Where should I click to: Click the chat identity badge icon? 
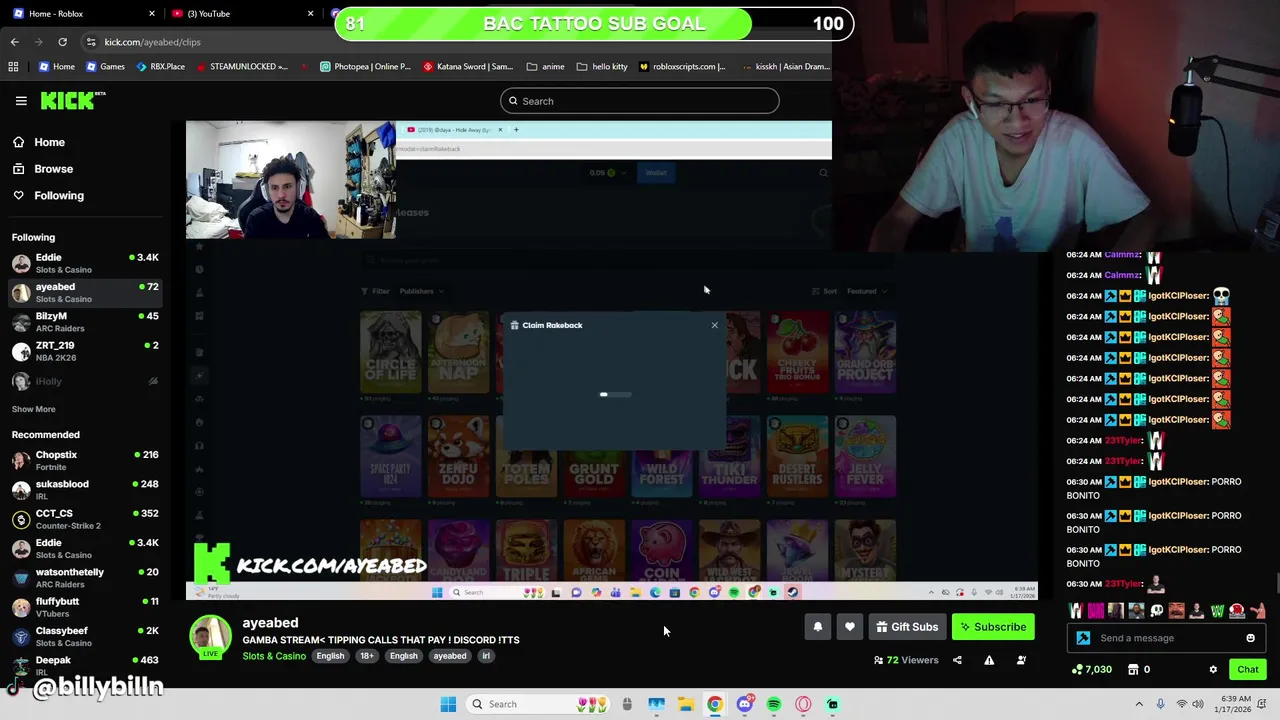click(1083, 638)
